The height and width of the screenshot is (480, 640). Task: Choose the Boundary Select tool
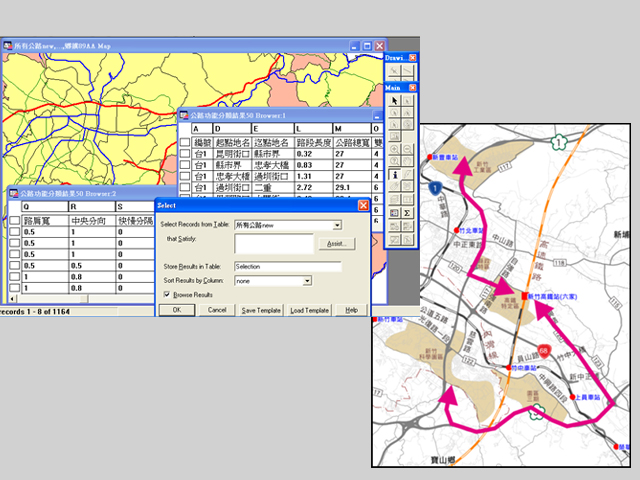pyautogui.click(x=394, y=124)
